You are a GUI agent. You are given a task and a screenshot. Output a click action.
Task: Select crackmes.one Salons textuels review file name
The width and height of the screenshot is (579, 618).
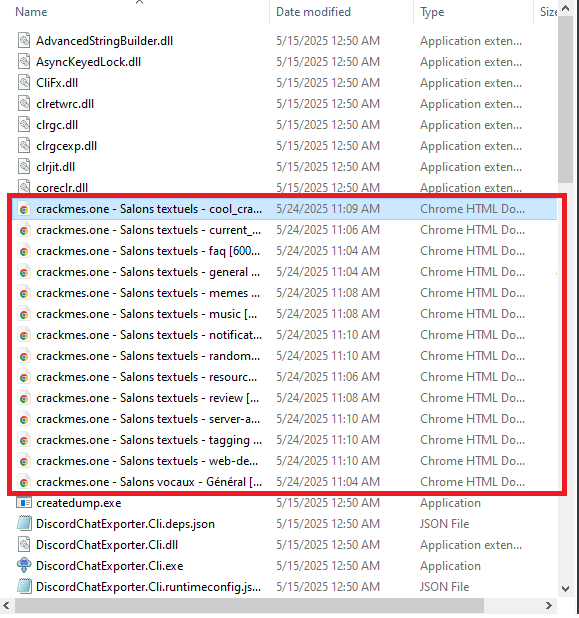147,398
